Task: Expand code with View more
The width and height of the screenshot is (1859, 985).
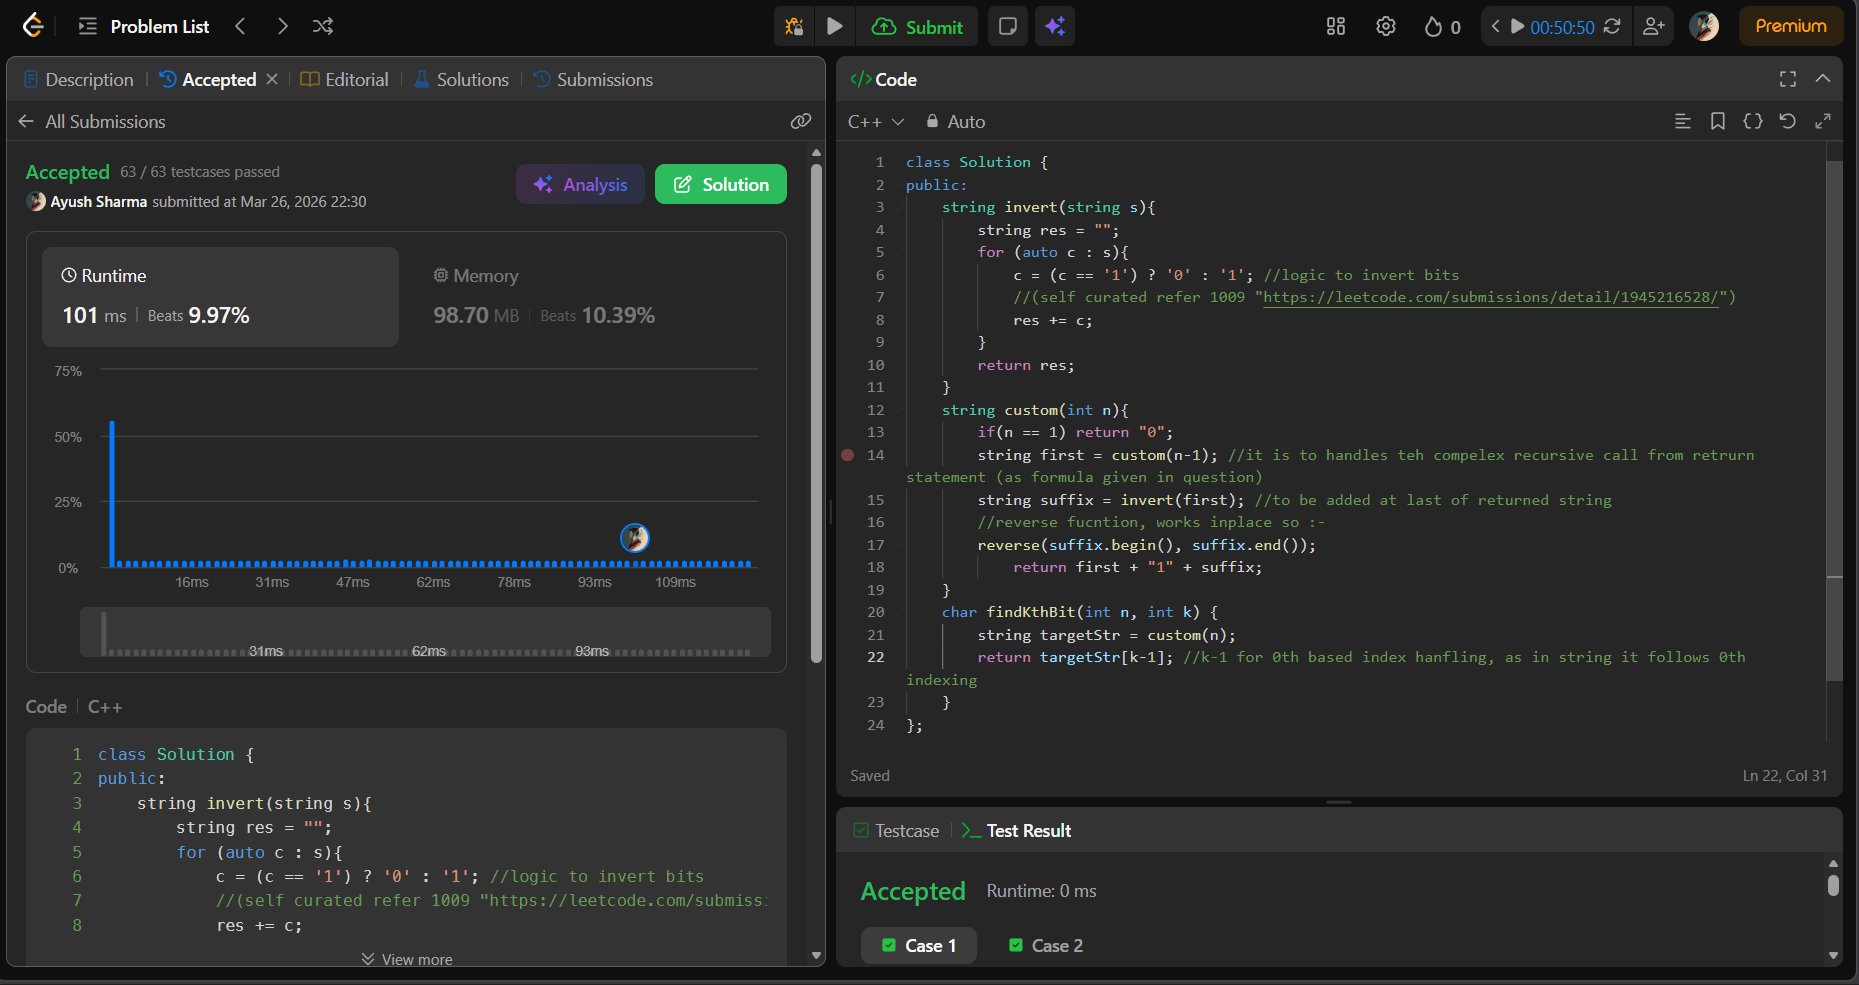Action: 407,959
